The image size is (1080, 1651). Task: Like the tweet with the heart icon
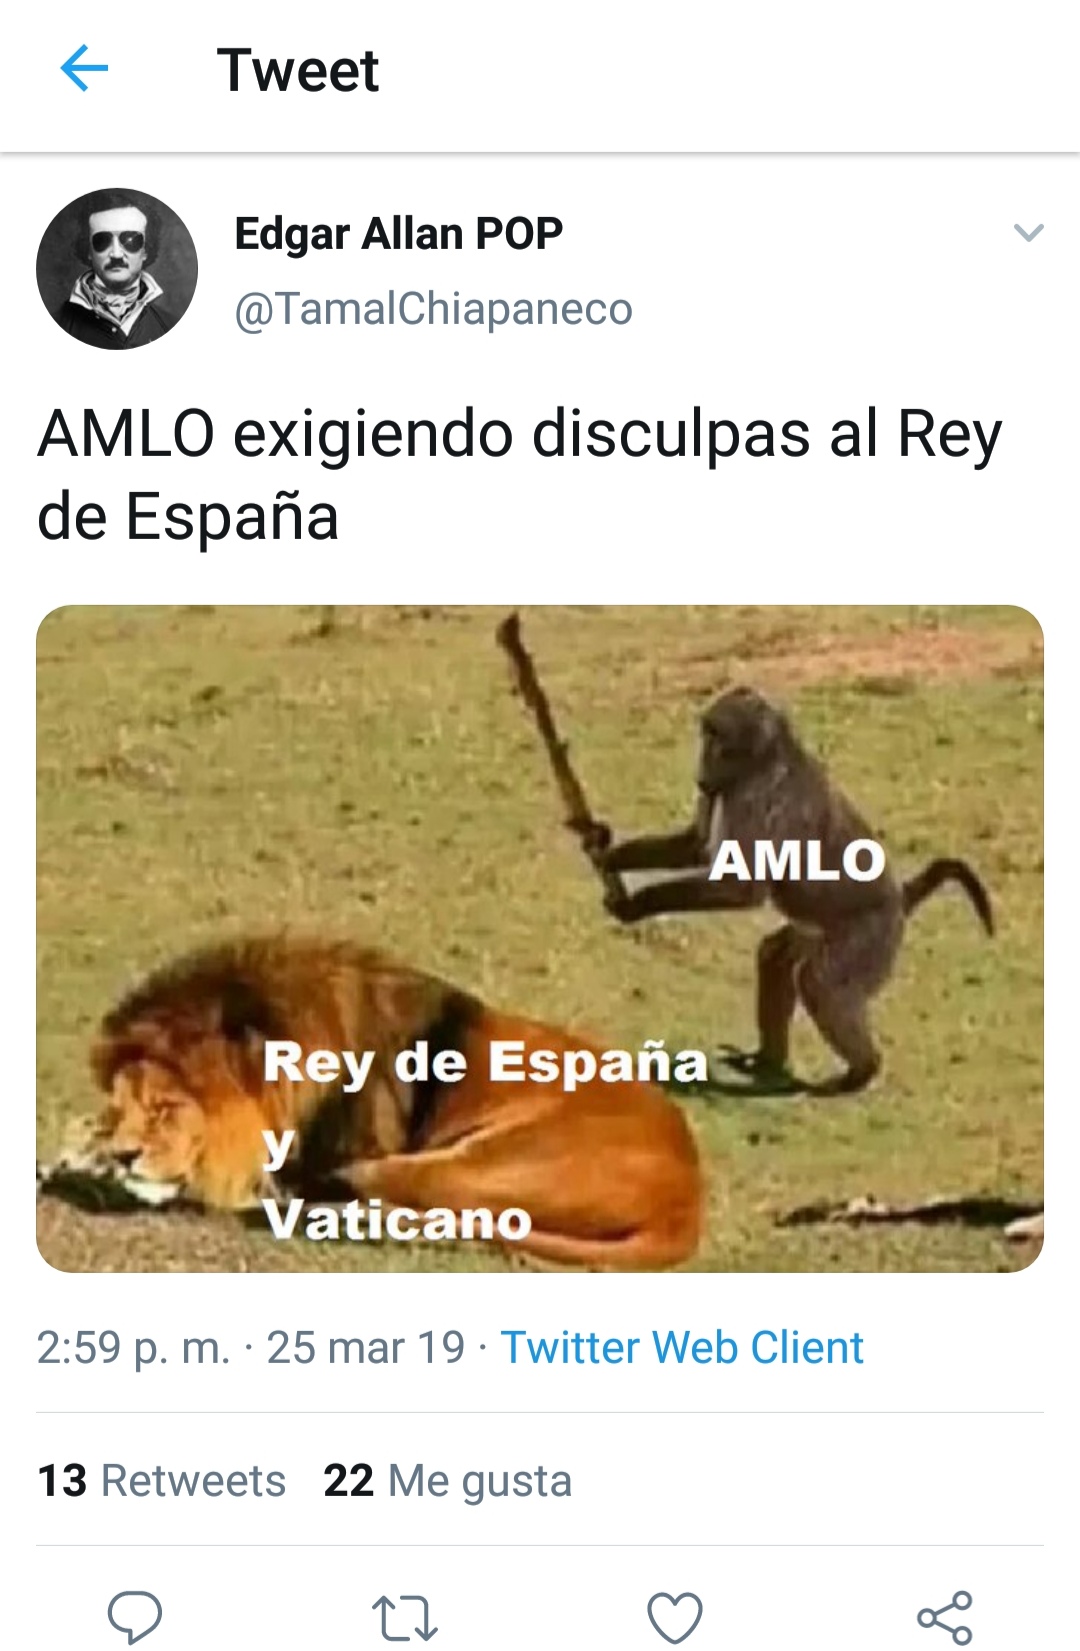click(x=675, y=1617)
